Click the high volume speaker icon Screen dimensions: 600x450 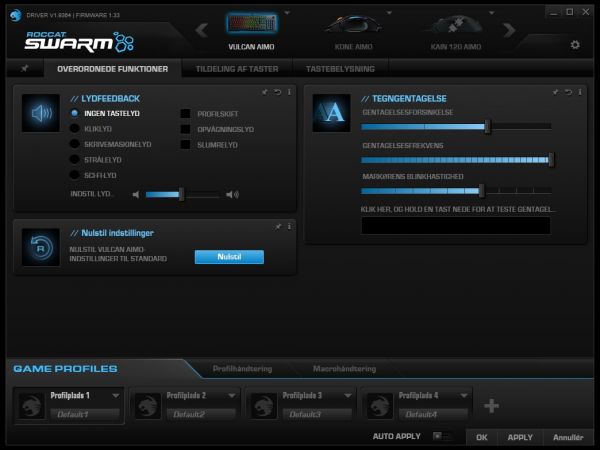click(x=232, y=194)
